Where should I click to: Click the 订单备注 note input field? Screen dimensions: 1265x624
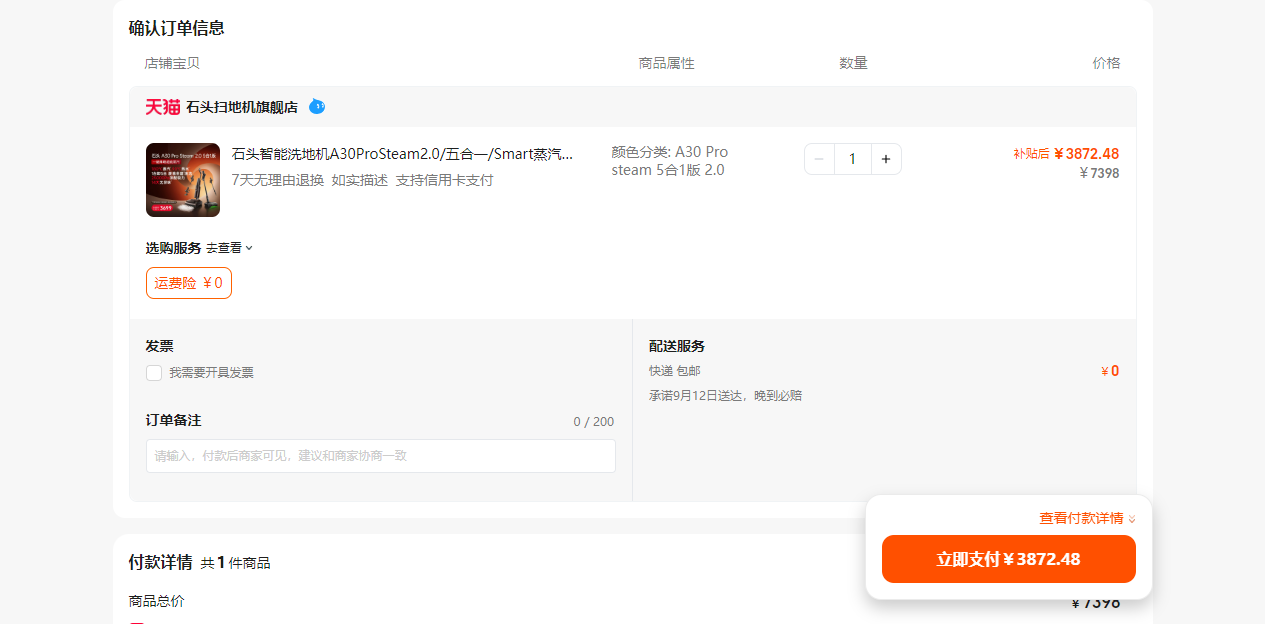[381, 456]
